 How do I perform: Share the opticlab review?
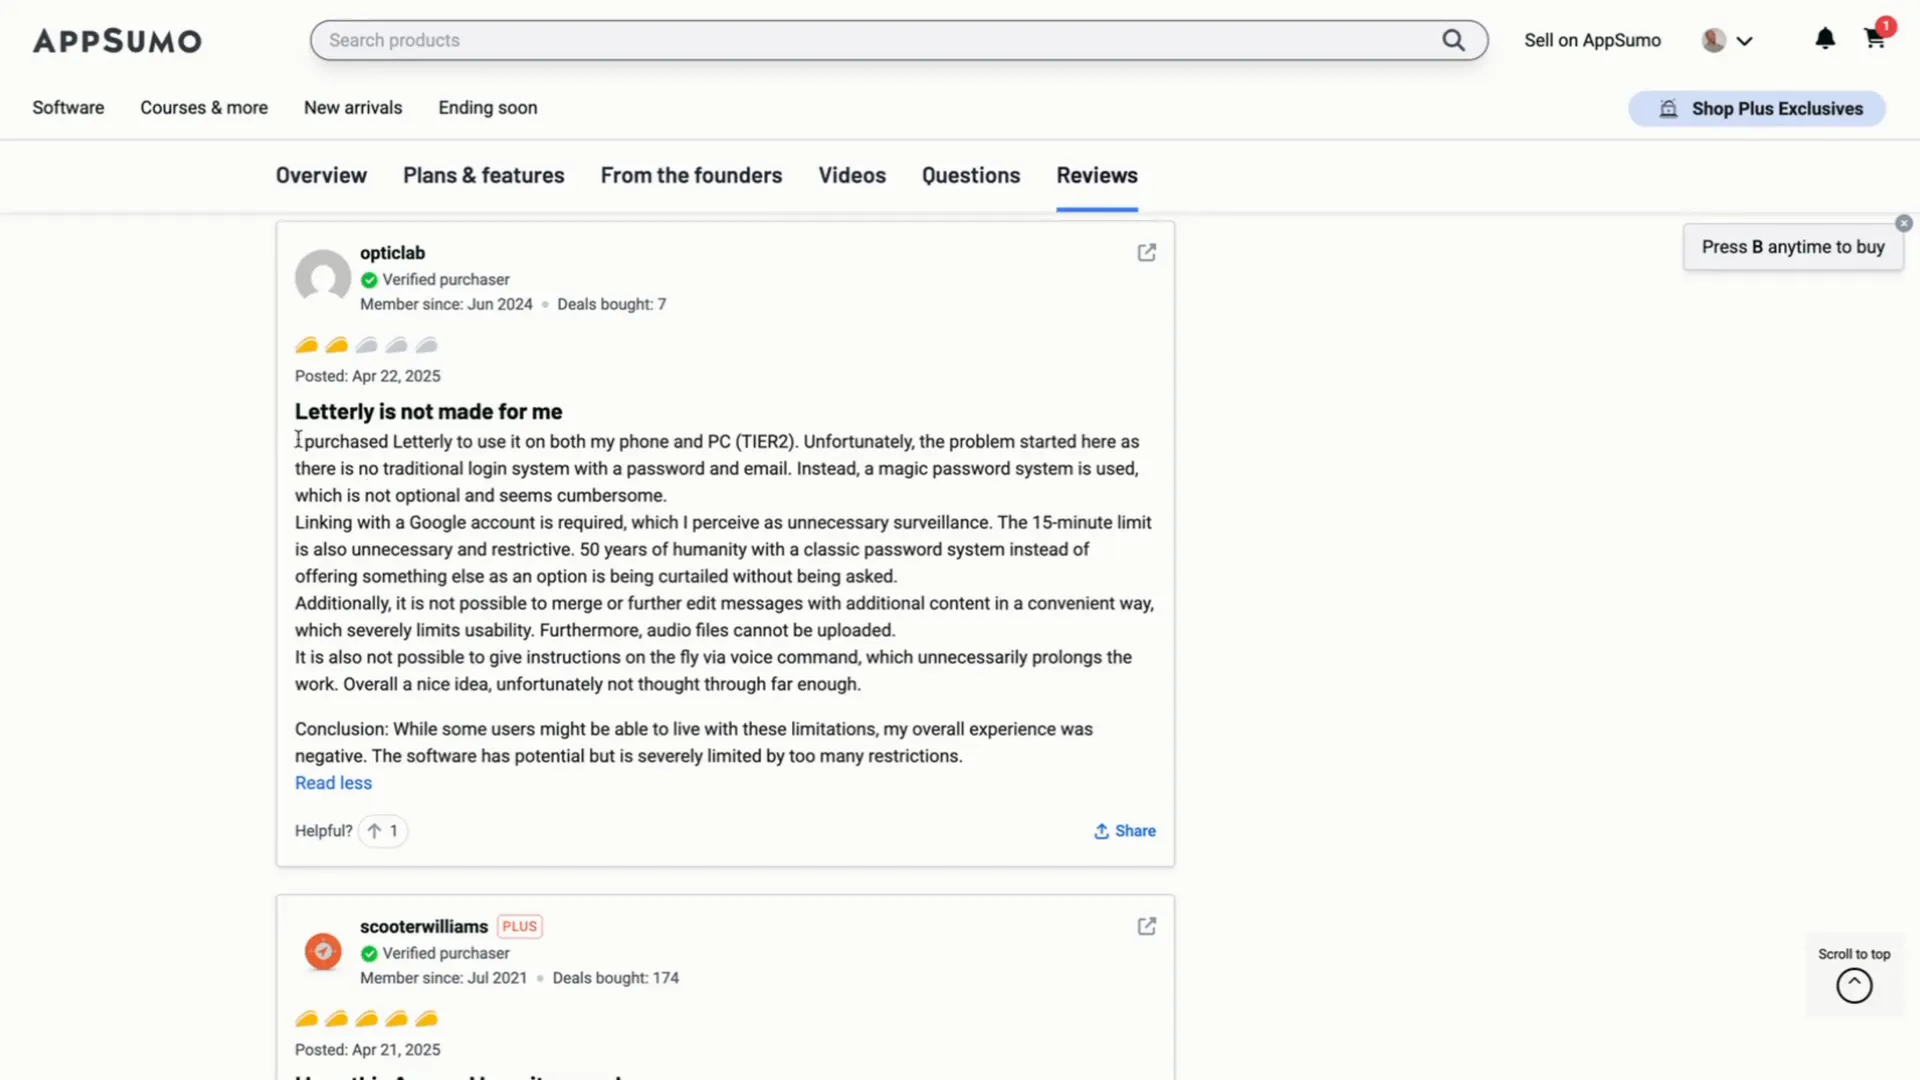(1125, 831)
